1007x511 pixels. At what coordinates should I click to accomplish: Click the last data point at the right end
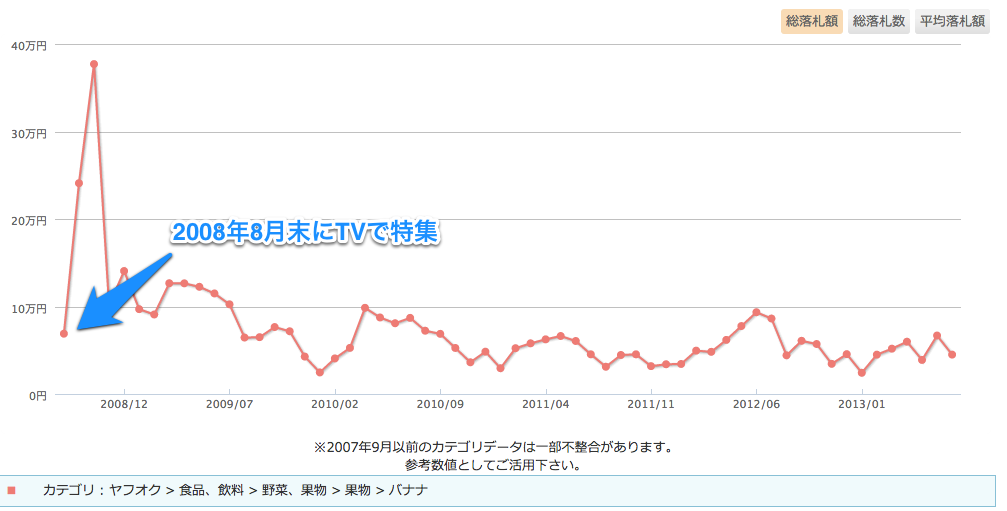[952, 355]
